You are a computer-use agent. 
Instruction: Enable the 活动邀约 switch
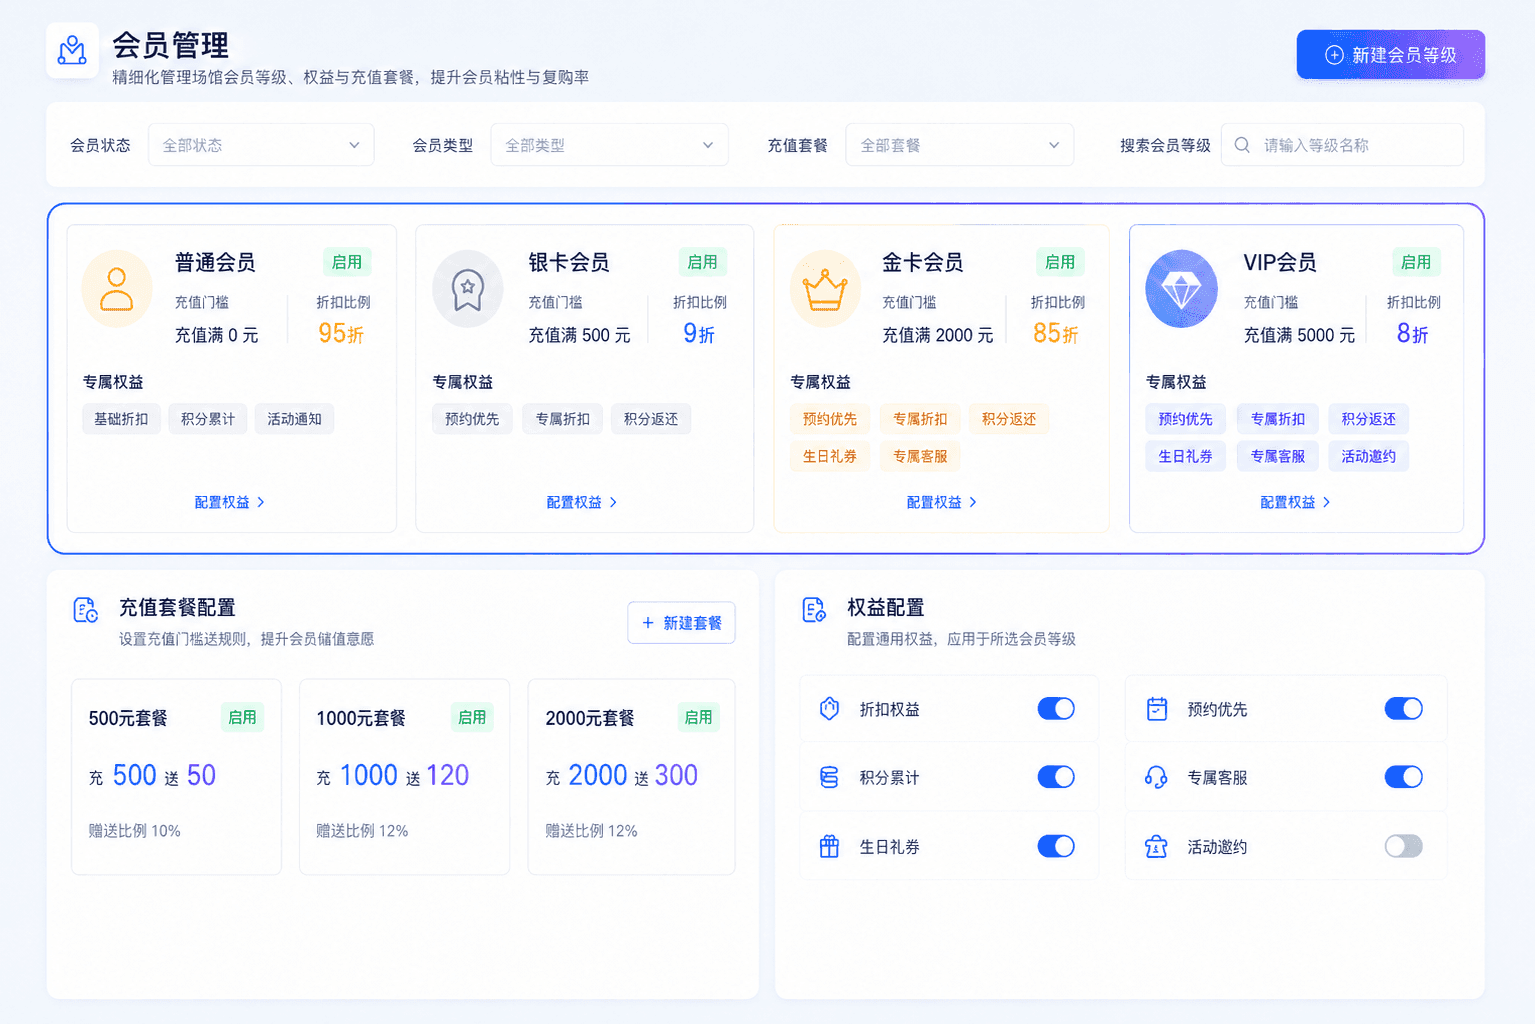click(x=1403, y=846)
